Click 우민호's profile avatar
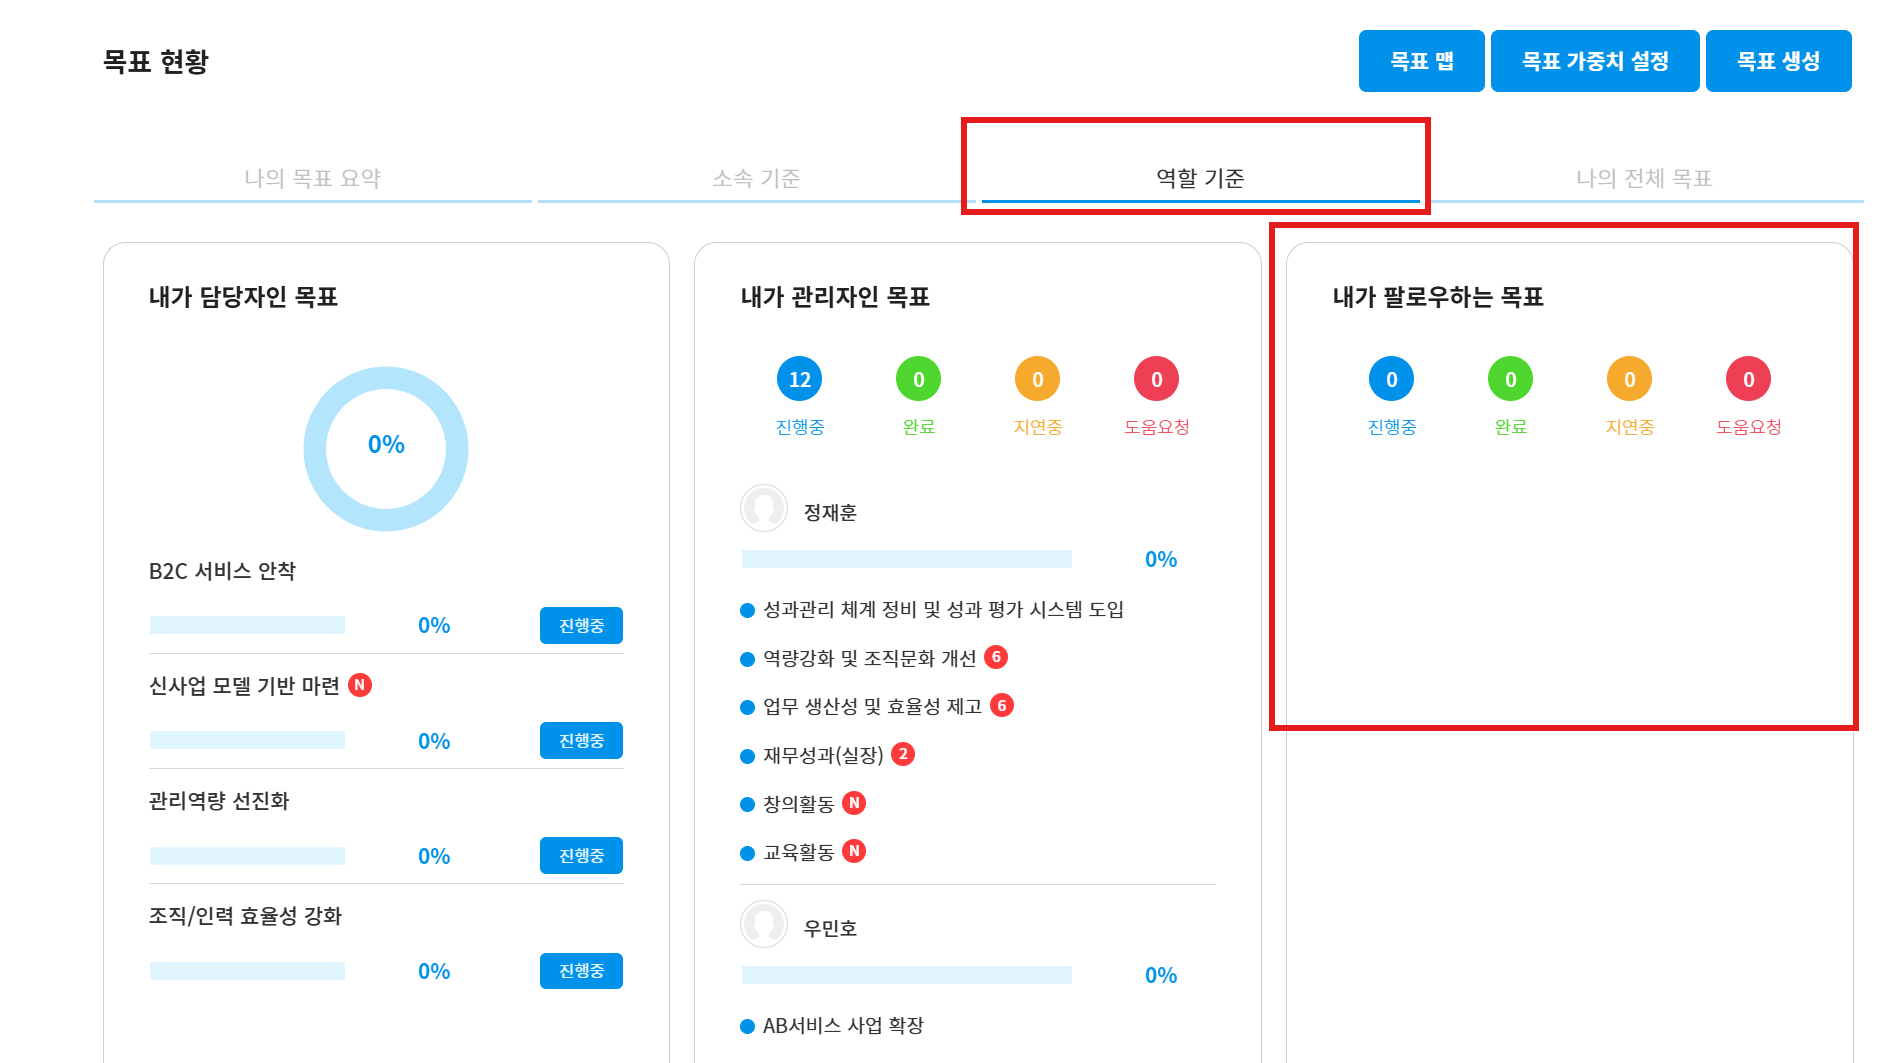The height and width of the screenshot is (1063, 1903). (x=764, y=924)
